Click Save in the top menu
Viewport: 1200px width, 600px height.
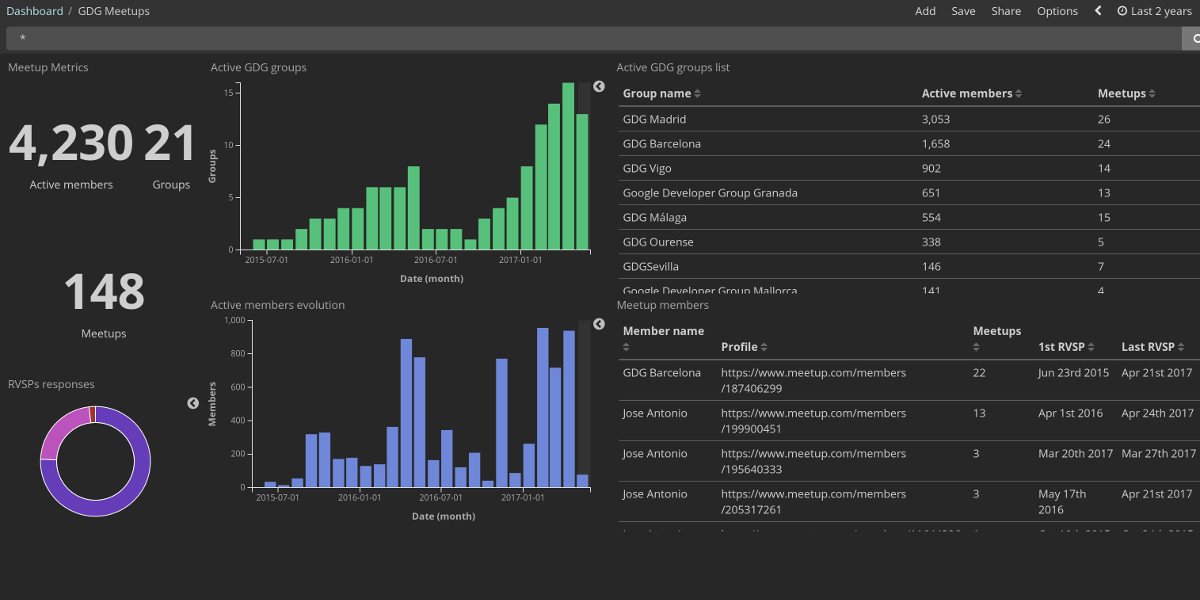pos(963,11)
